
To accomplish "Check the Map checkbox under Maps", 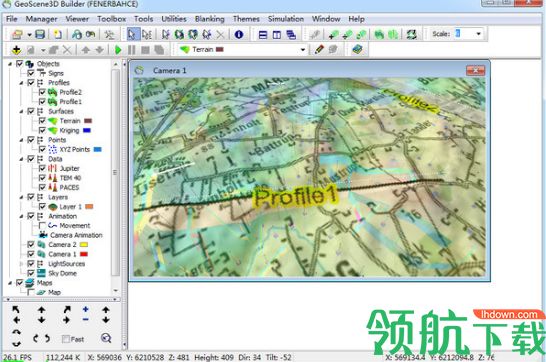I will coord(31,292).
